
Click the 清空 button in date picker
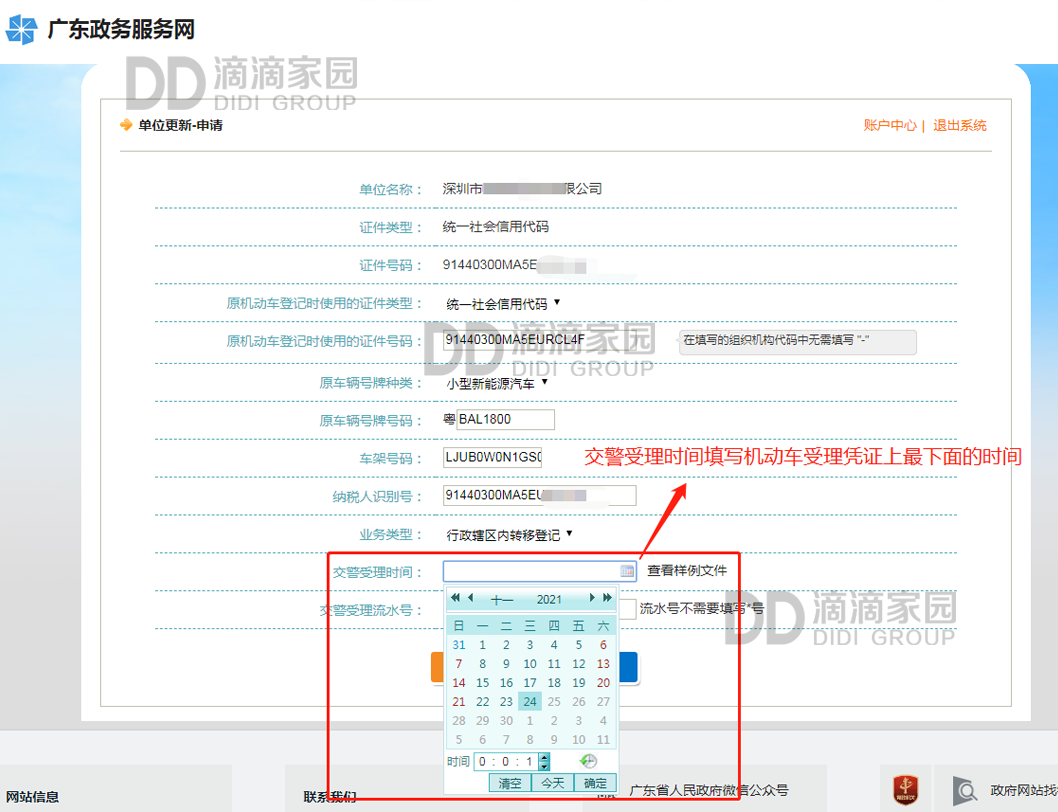tap(510, 783)
